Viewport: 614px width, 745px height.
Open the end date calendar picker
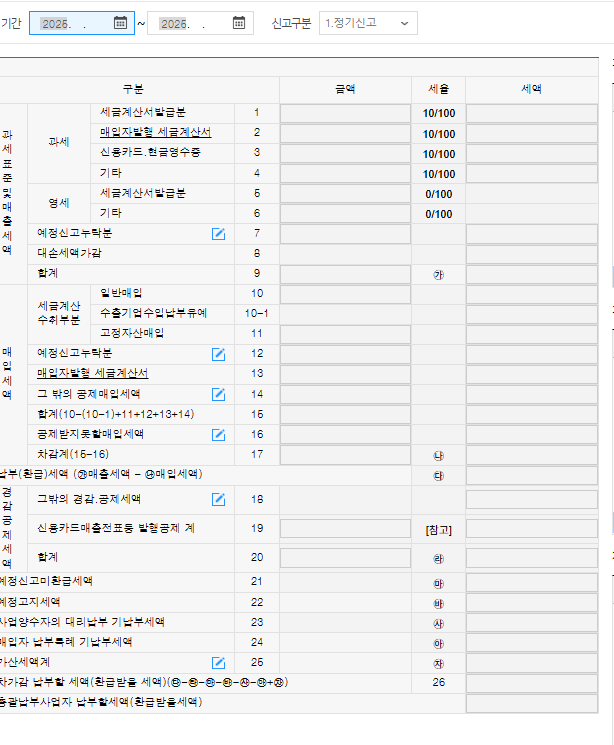pyautogui.click(x=239, y=23)
